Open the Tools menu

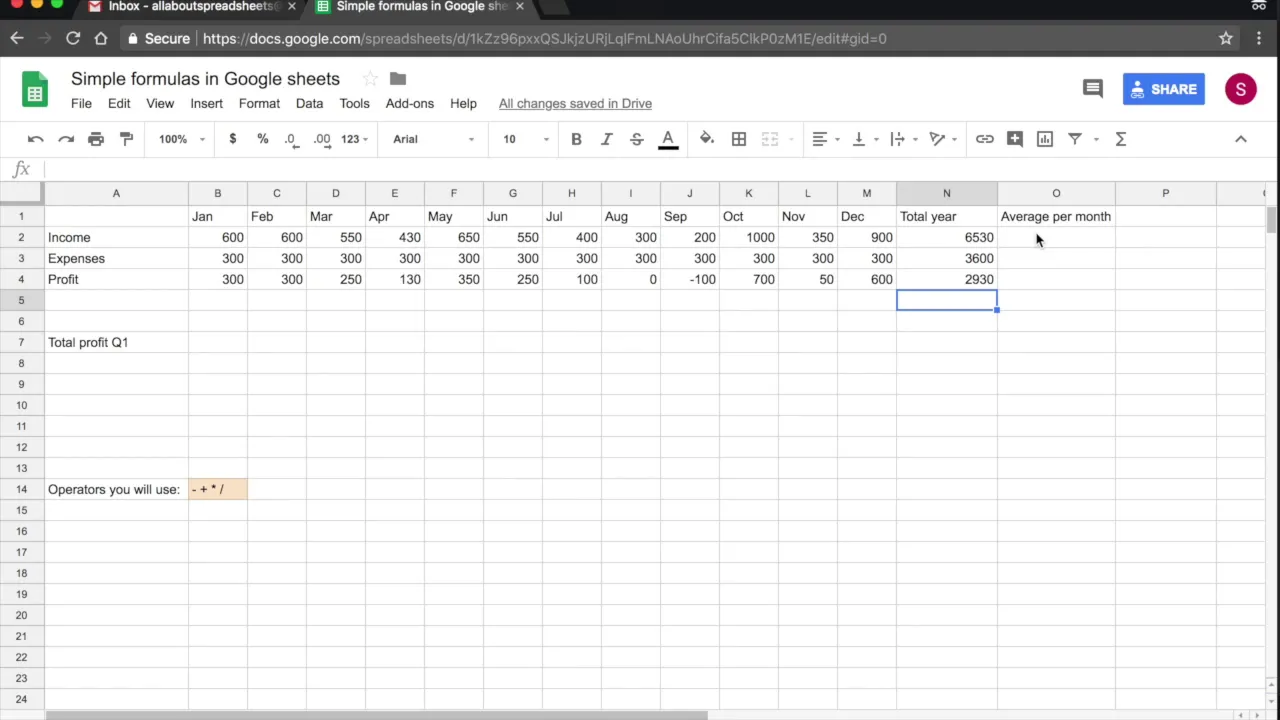click(354, 103)
